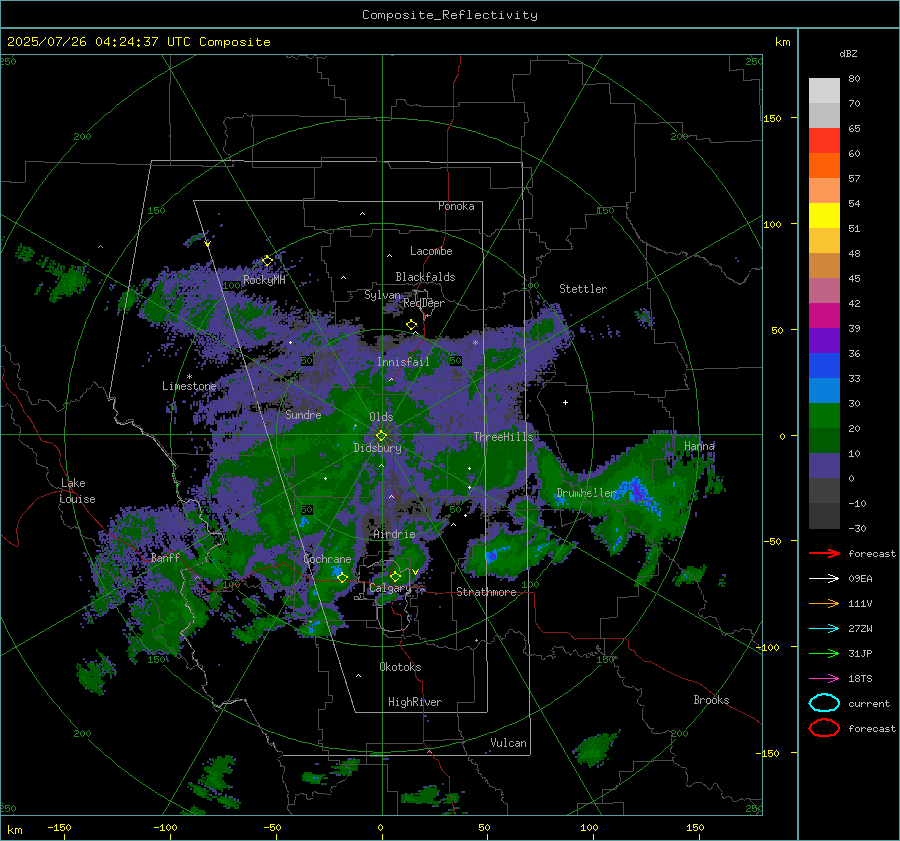Click the -30 dBZ scale value
This screenshot has width=900, height=841.
tap(857, 528)
